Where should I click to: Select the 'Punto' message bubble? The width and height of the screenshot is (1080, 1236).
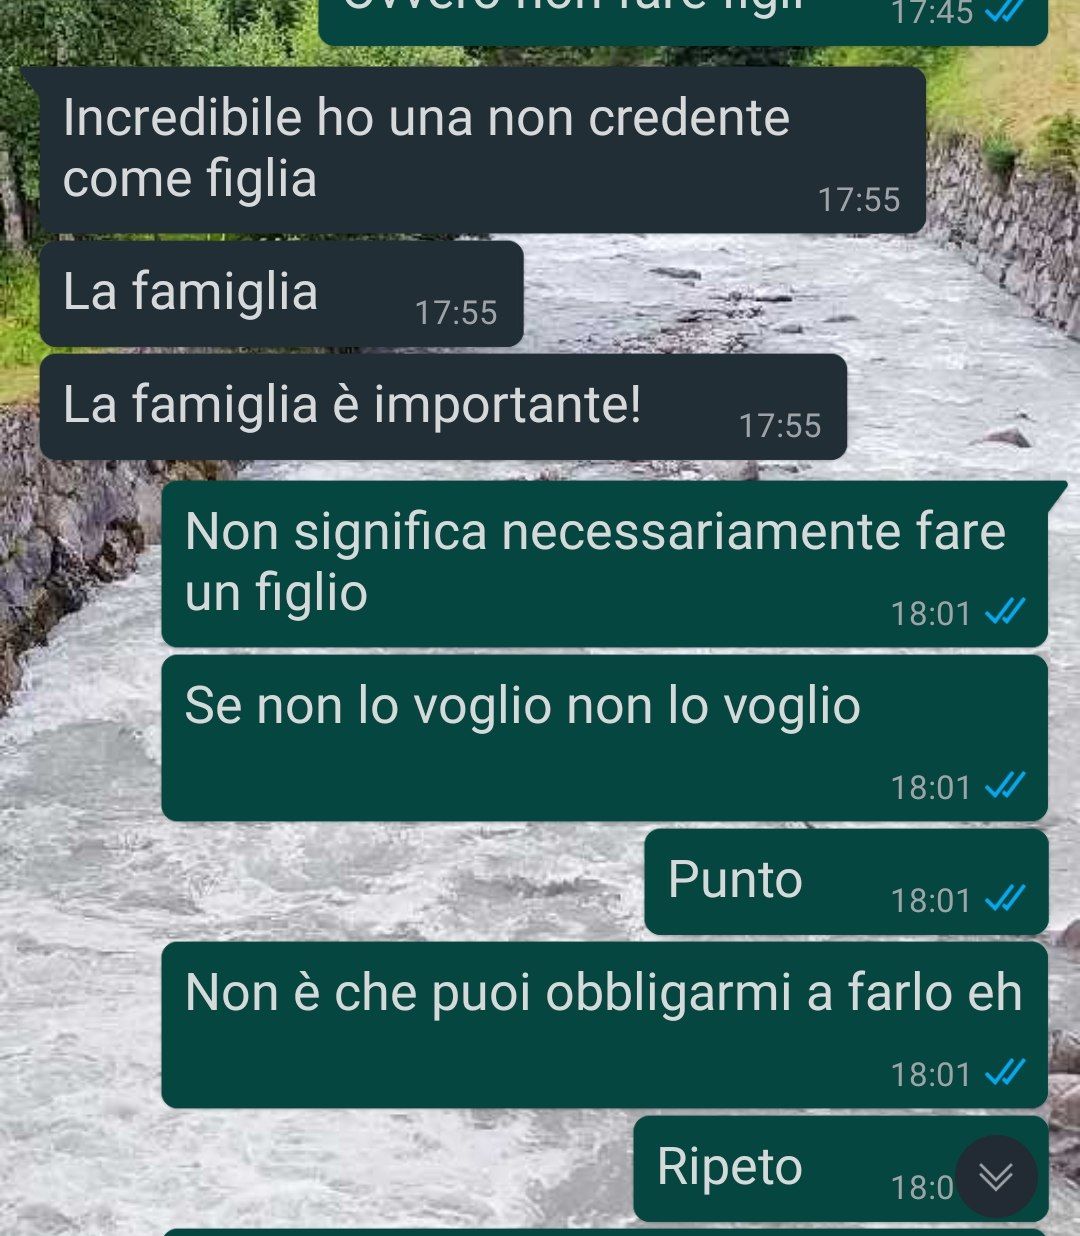pyautogui.click(x=846, y=881)
